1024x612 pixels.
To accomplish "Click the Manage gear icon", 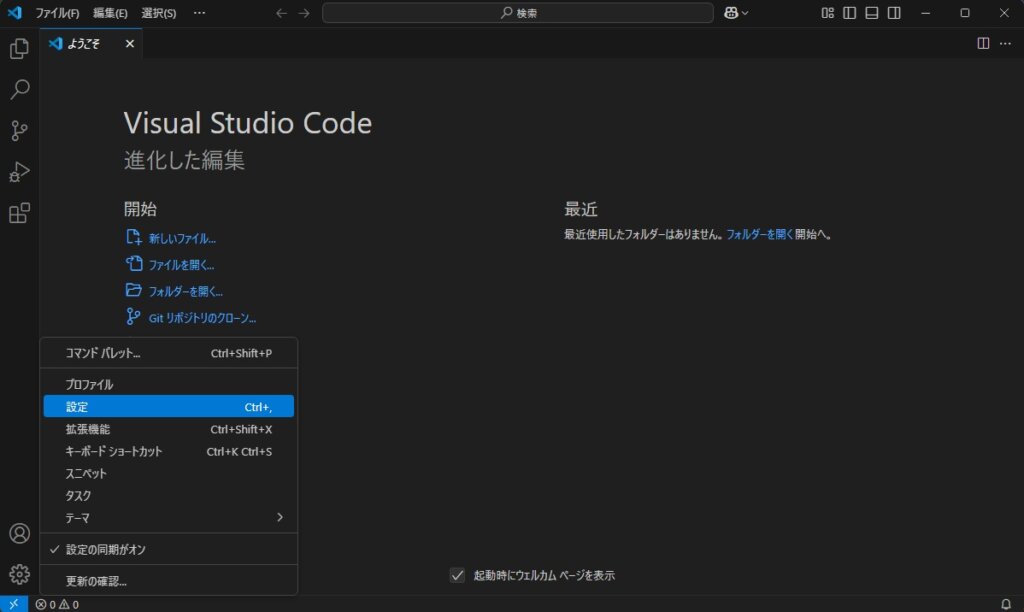I will pos(19,574).
